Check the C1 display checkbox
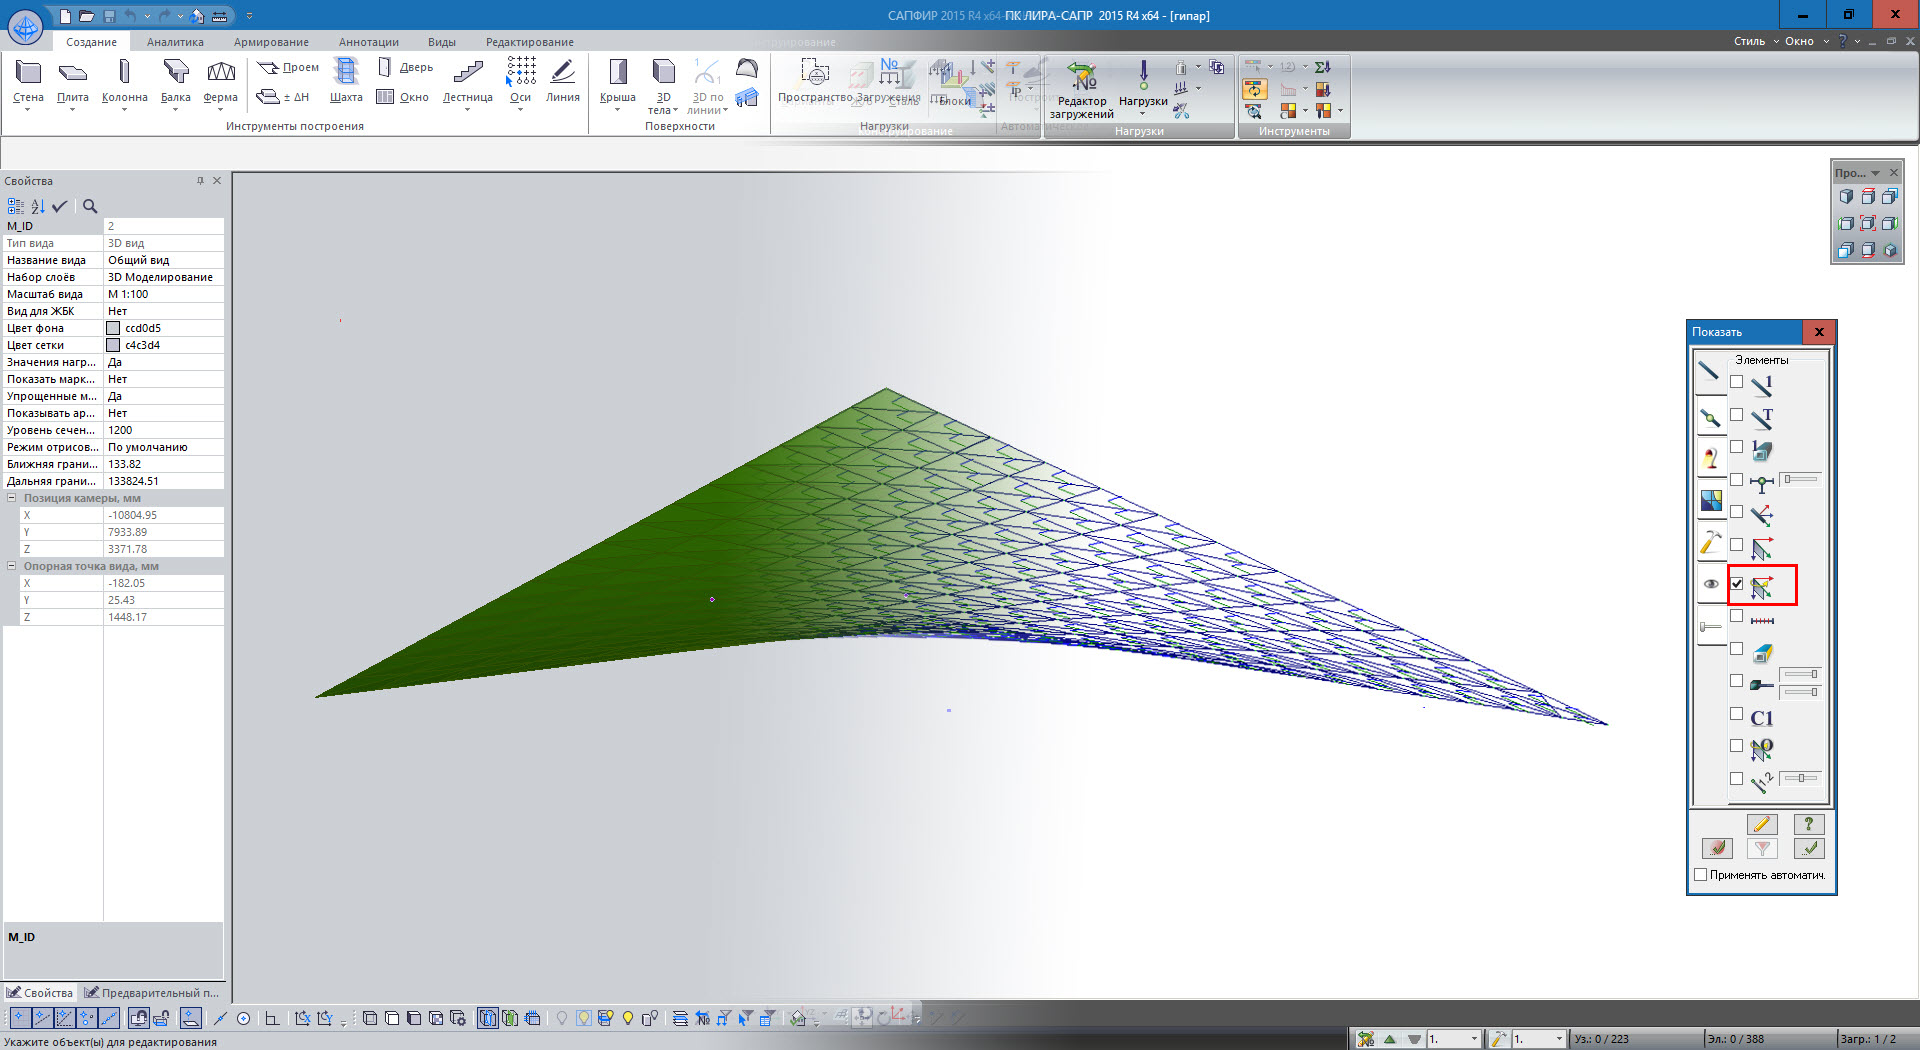Screen dimensions: 1920x1050 pyautogui.click(x=1737, y=714)
